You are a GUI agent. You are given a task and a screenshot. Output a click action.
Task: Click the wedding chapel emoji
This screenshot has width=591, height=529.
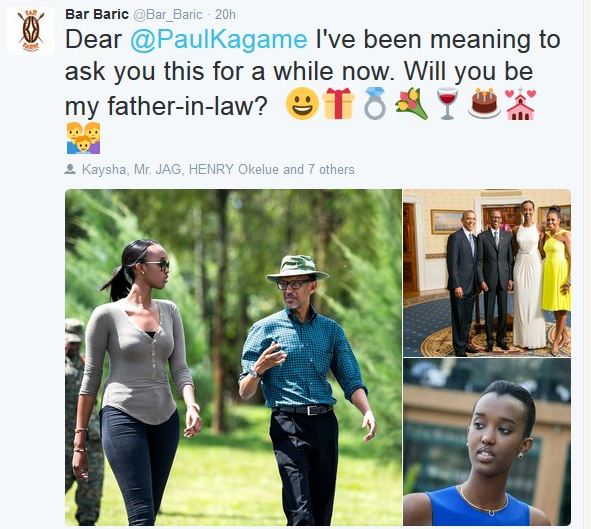tap(520, 104)
